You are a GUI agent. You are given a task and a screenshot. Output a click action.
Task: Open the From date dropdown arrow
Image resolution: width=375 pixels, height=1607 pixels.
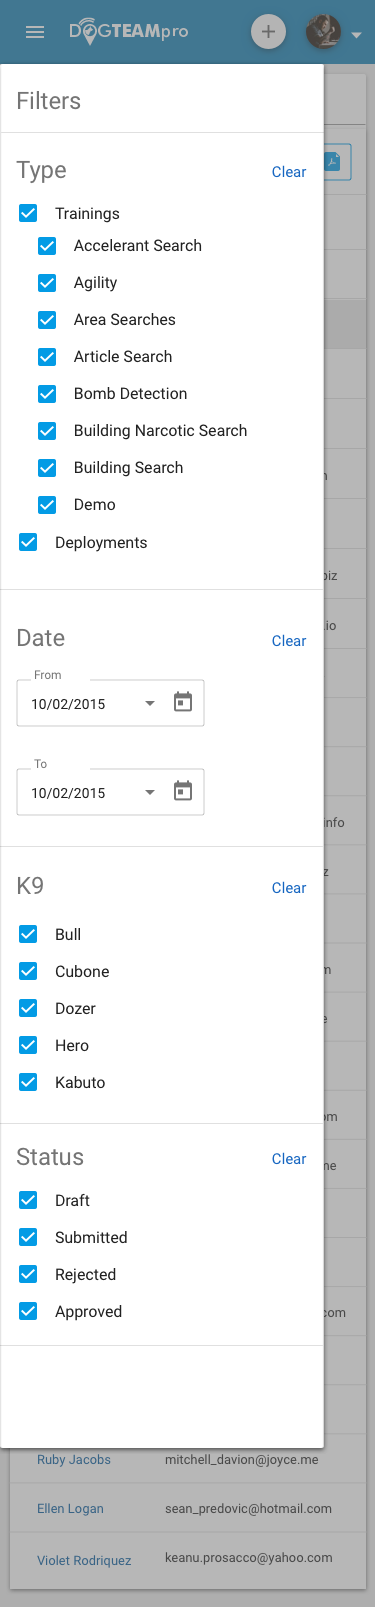(x=150, y=703)
